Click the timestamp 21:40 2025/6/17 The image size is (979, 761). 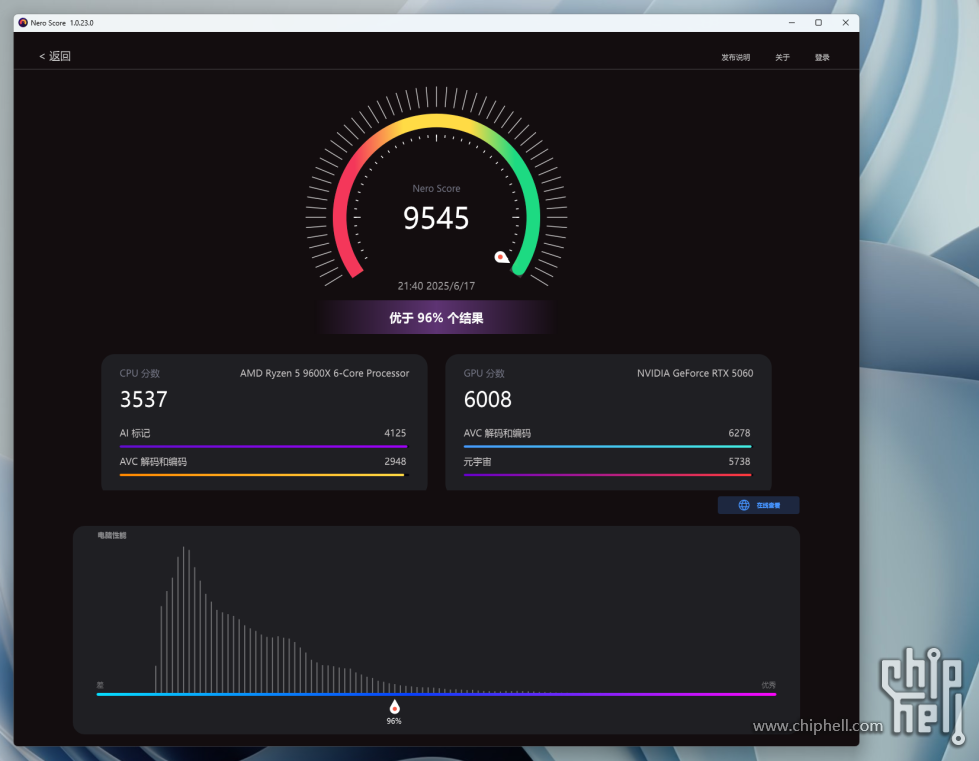coord(436,286)
